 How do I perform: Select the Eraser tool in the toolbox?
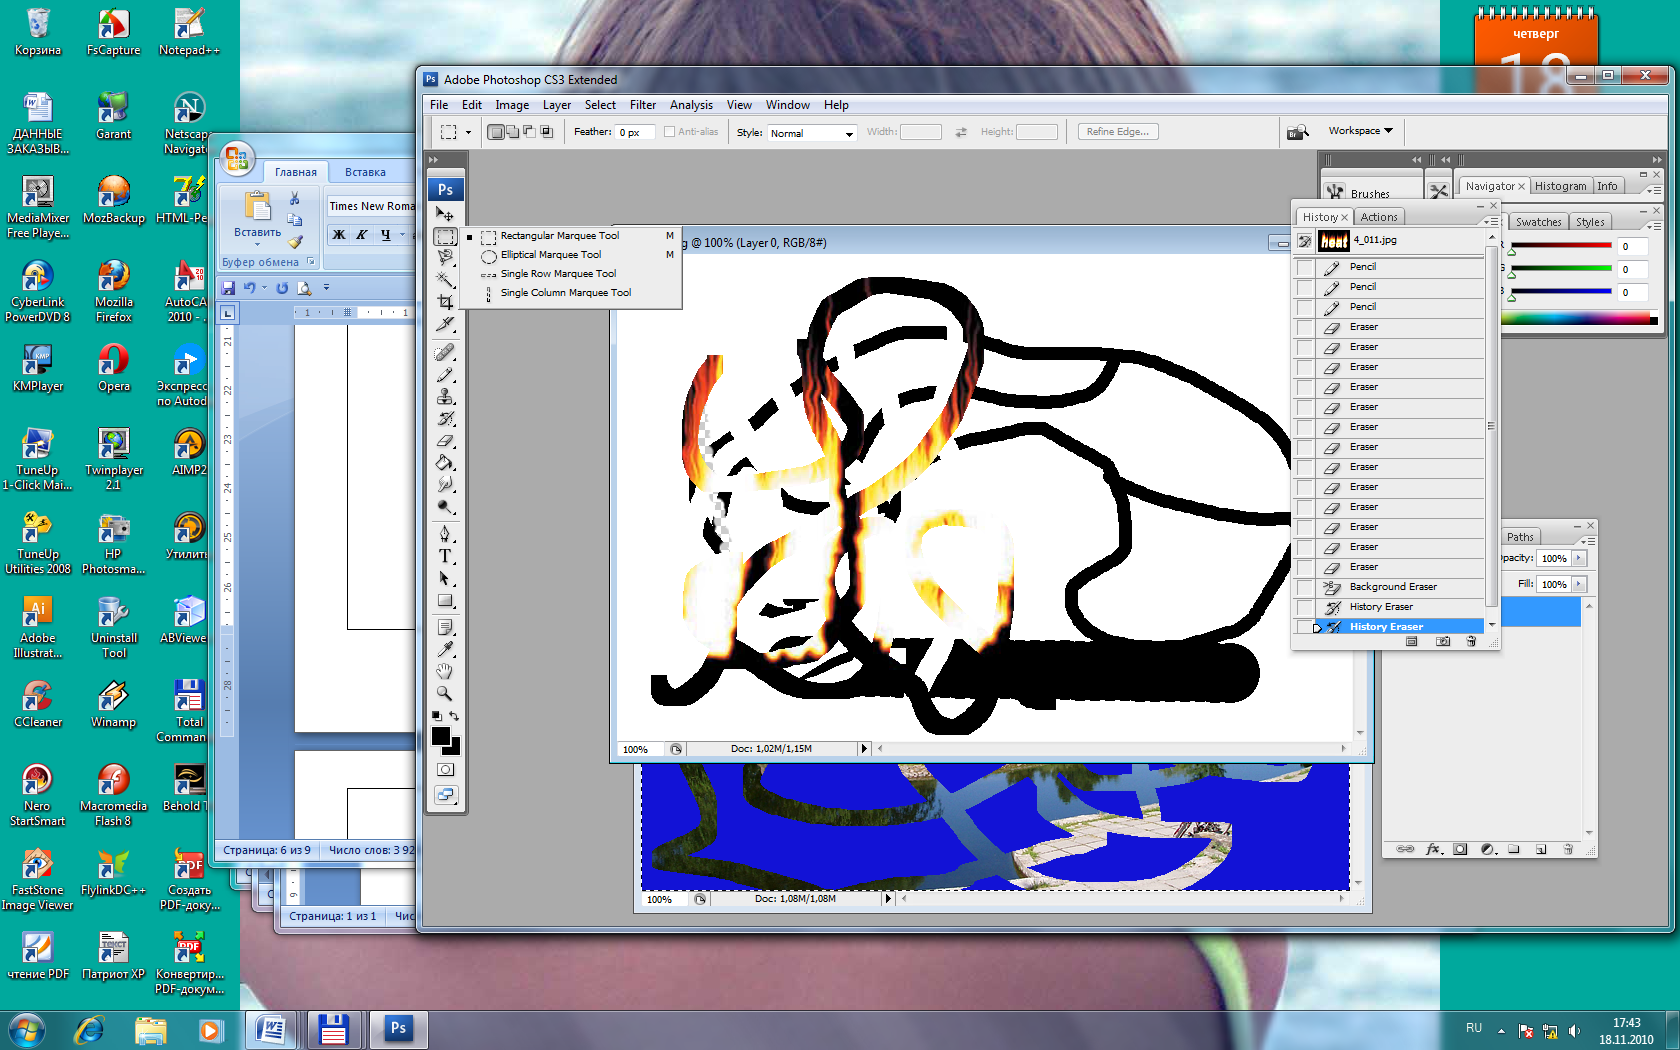pyautogui.click(x=445, y=440)
